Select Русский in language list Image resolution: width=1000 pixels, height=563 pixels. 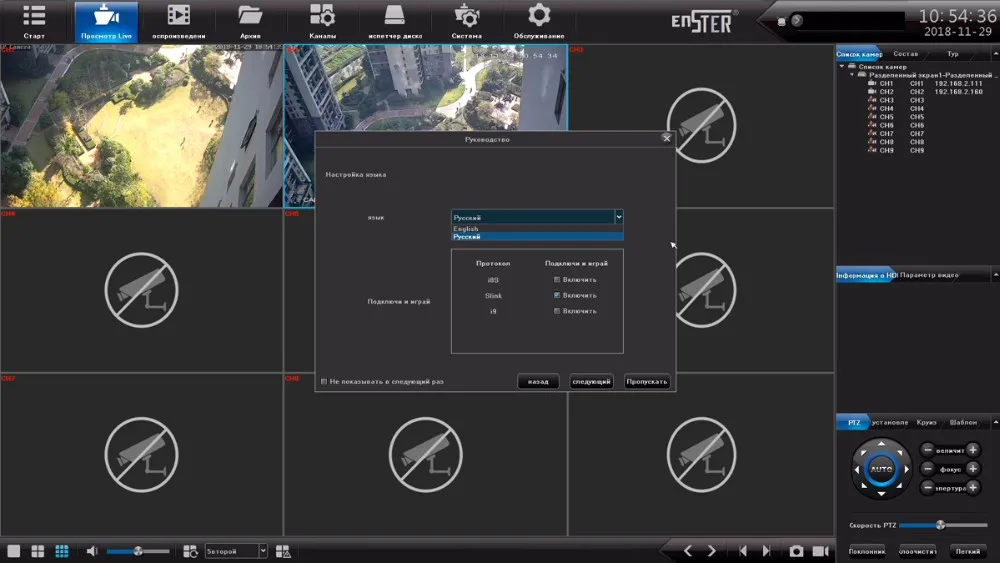pyautogui.click(x=537, y=237)
